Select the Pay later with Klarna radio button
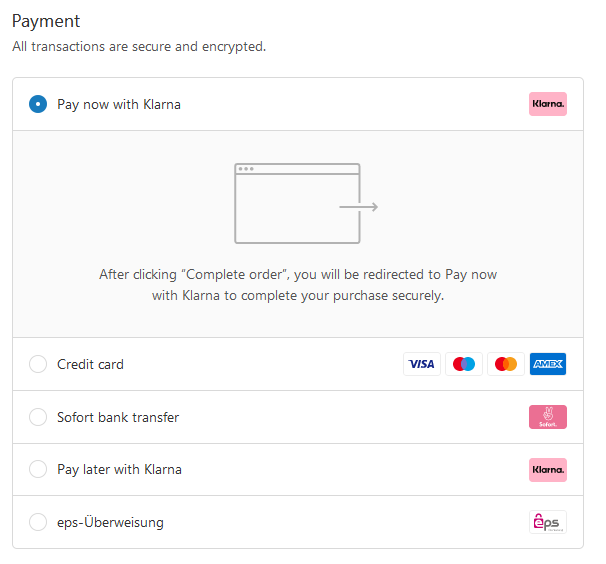 [x=38, y=469]
